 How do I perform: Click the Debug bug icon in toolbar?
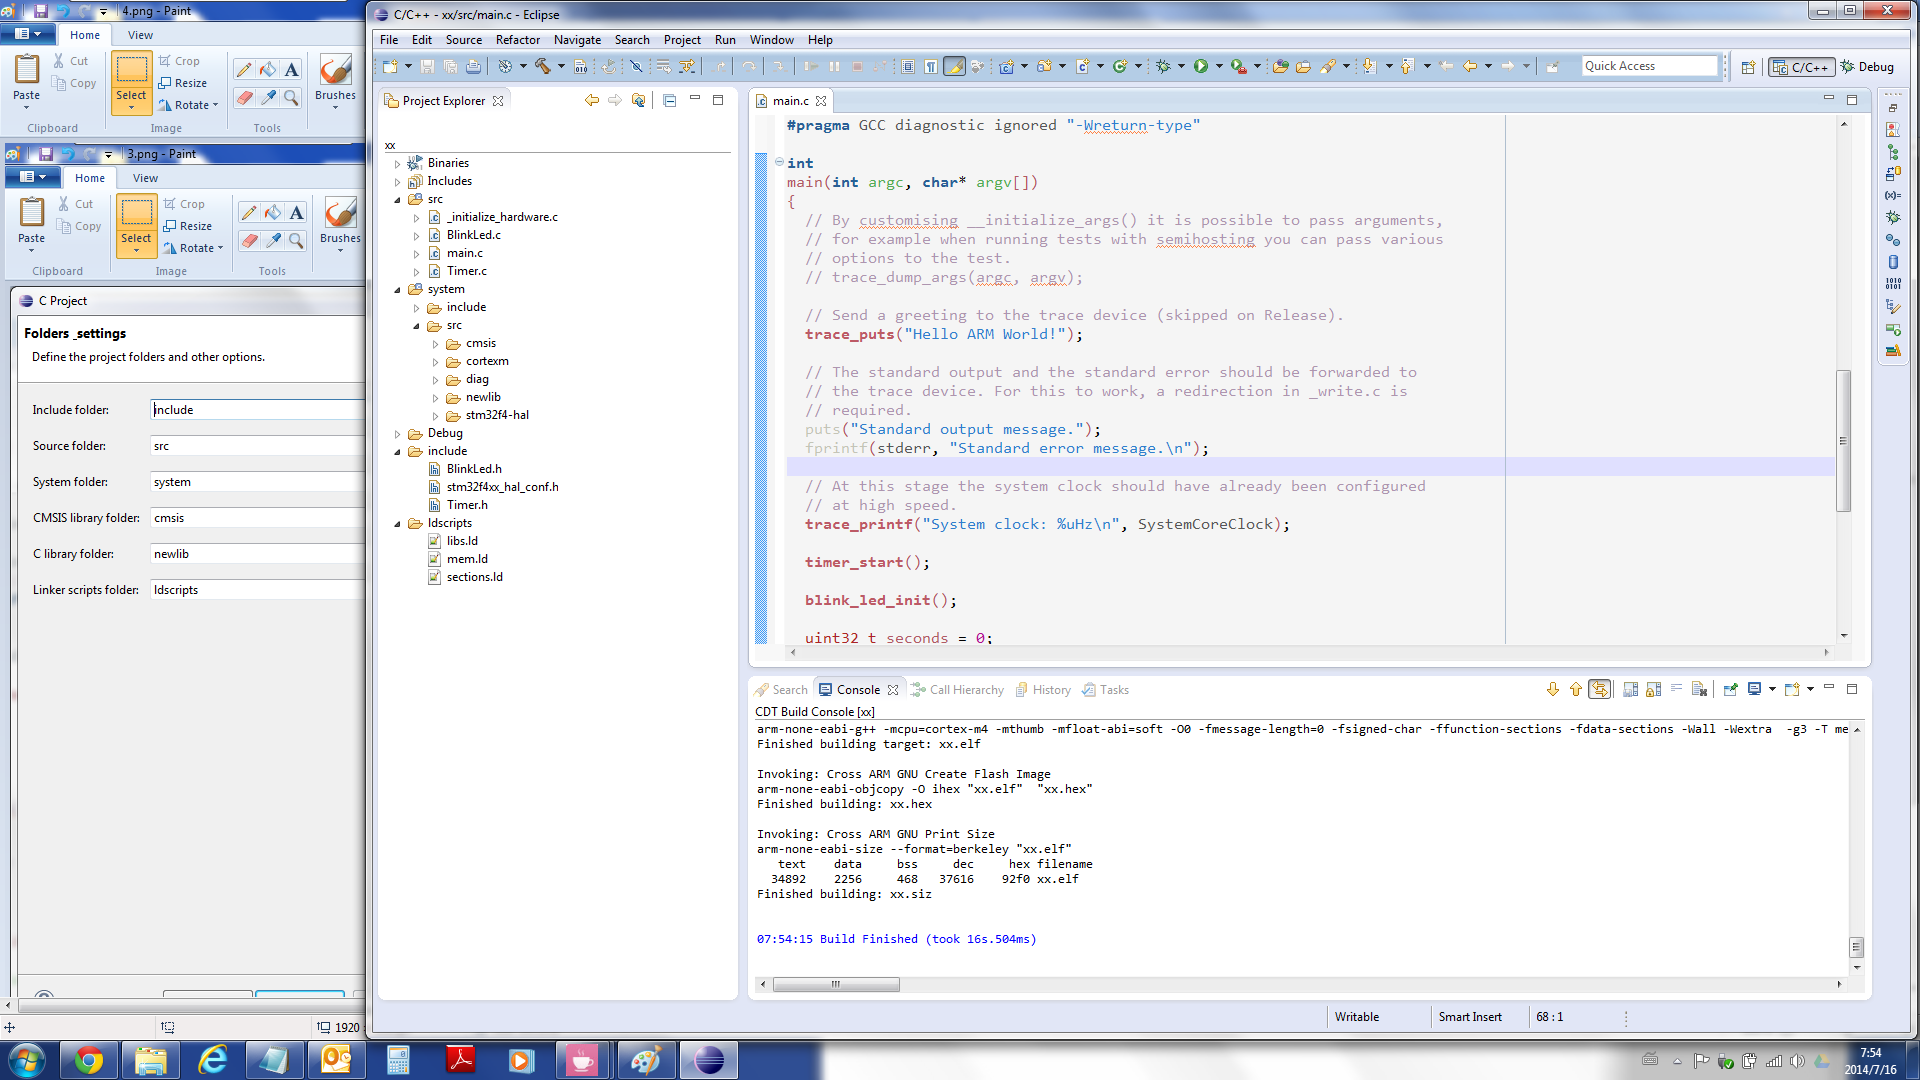[1163, 67]
